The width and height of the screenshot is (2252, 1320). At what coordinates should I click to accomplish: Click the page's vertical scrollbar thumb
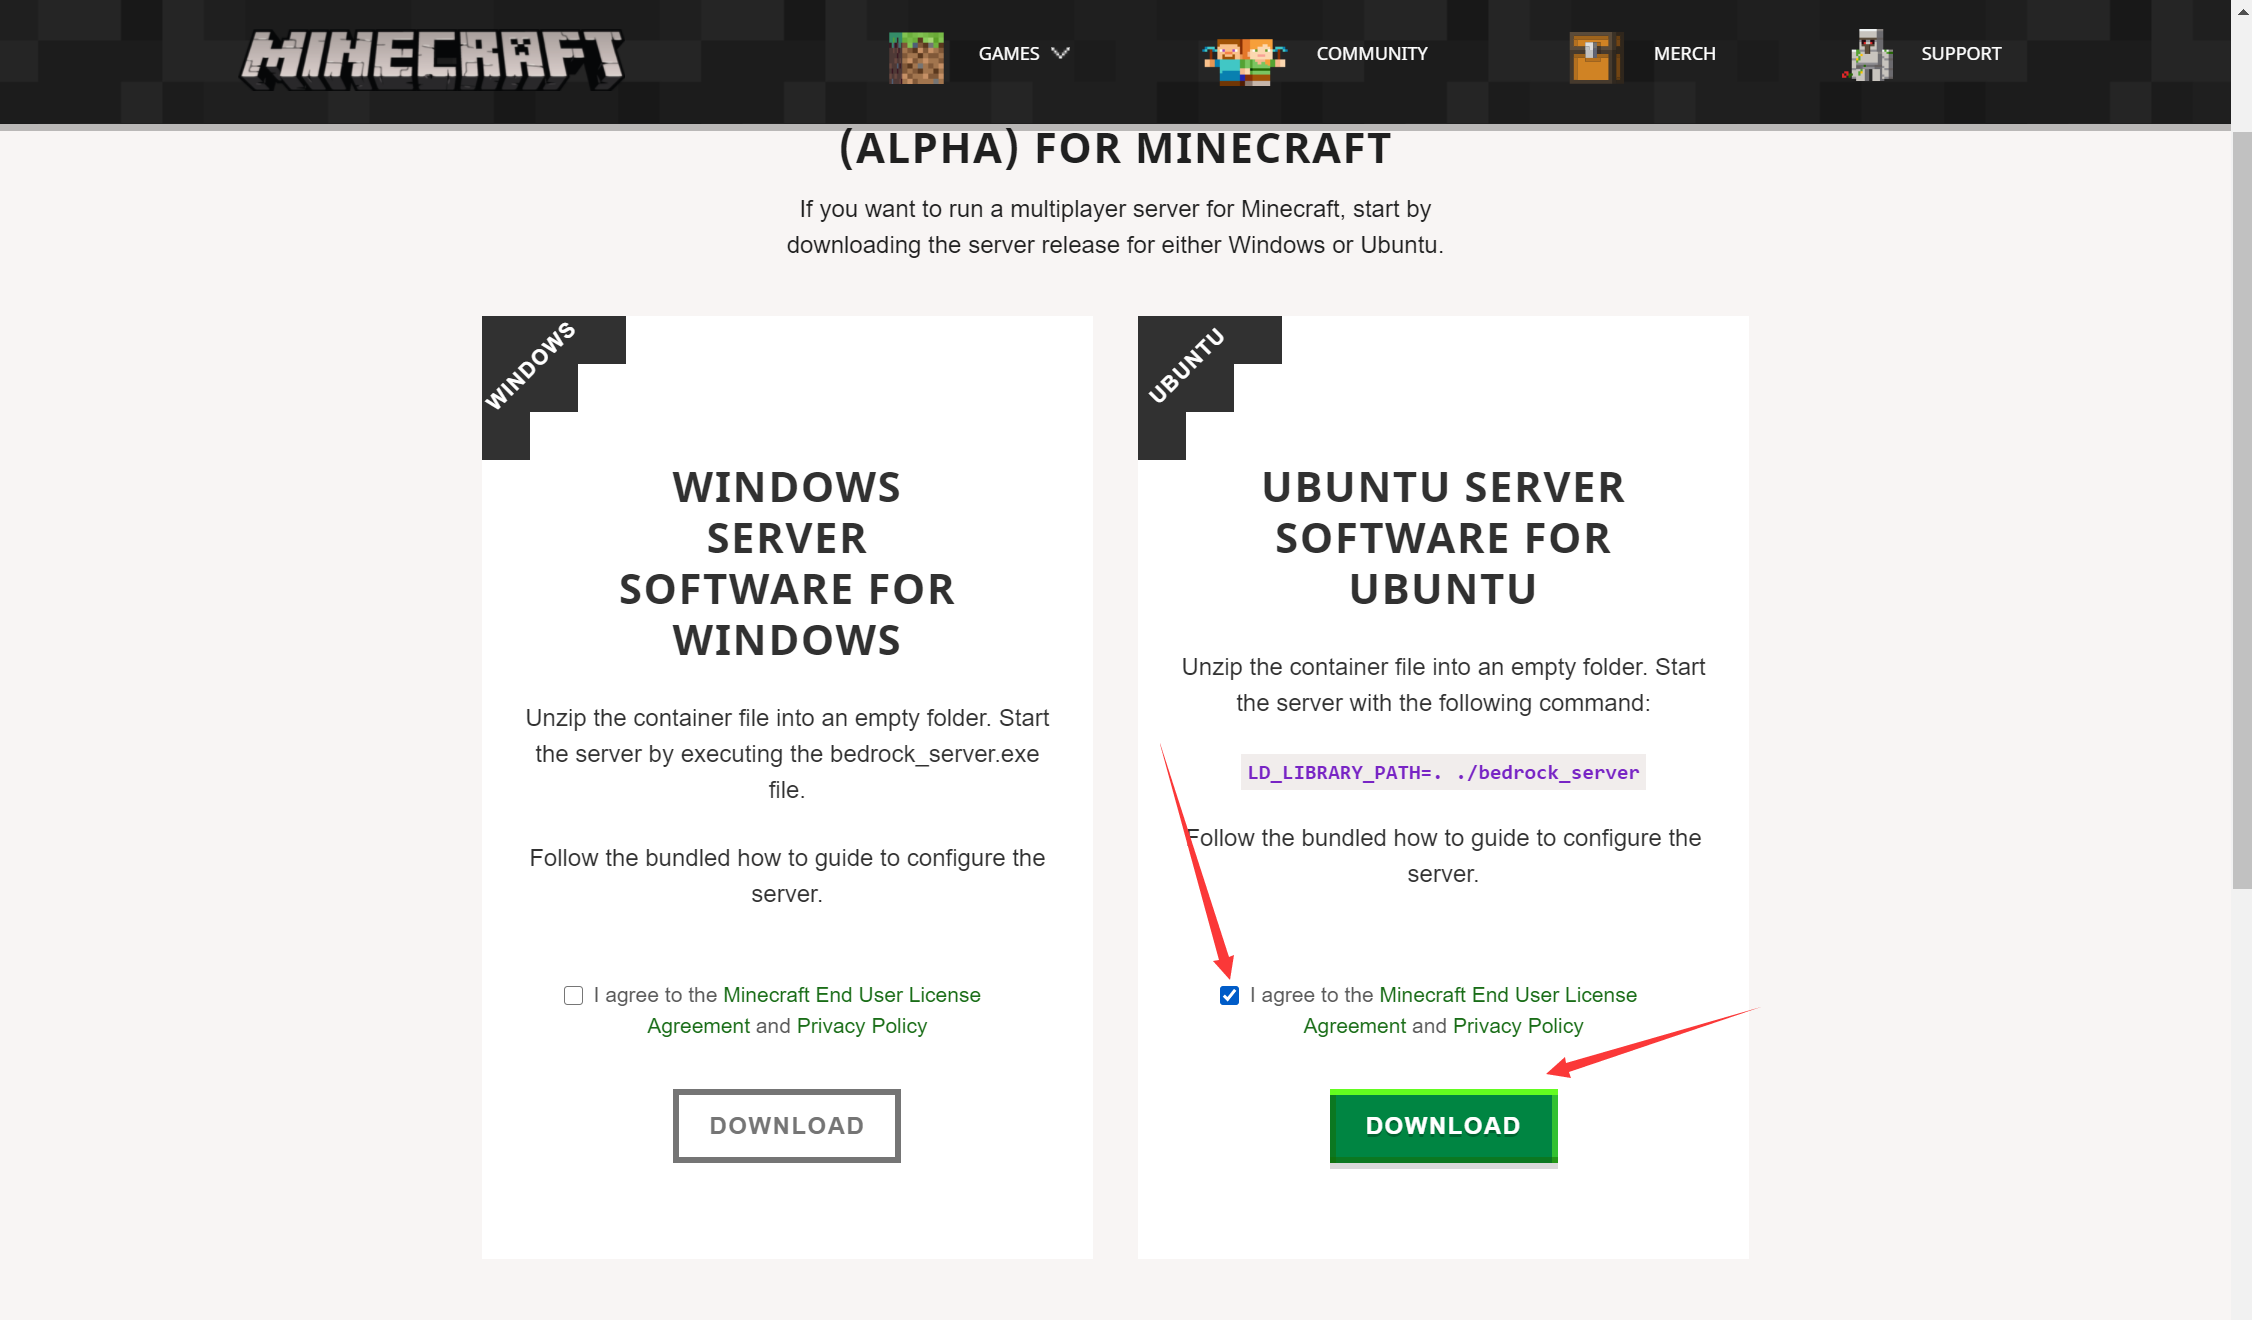click(x=2241, y=510)
